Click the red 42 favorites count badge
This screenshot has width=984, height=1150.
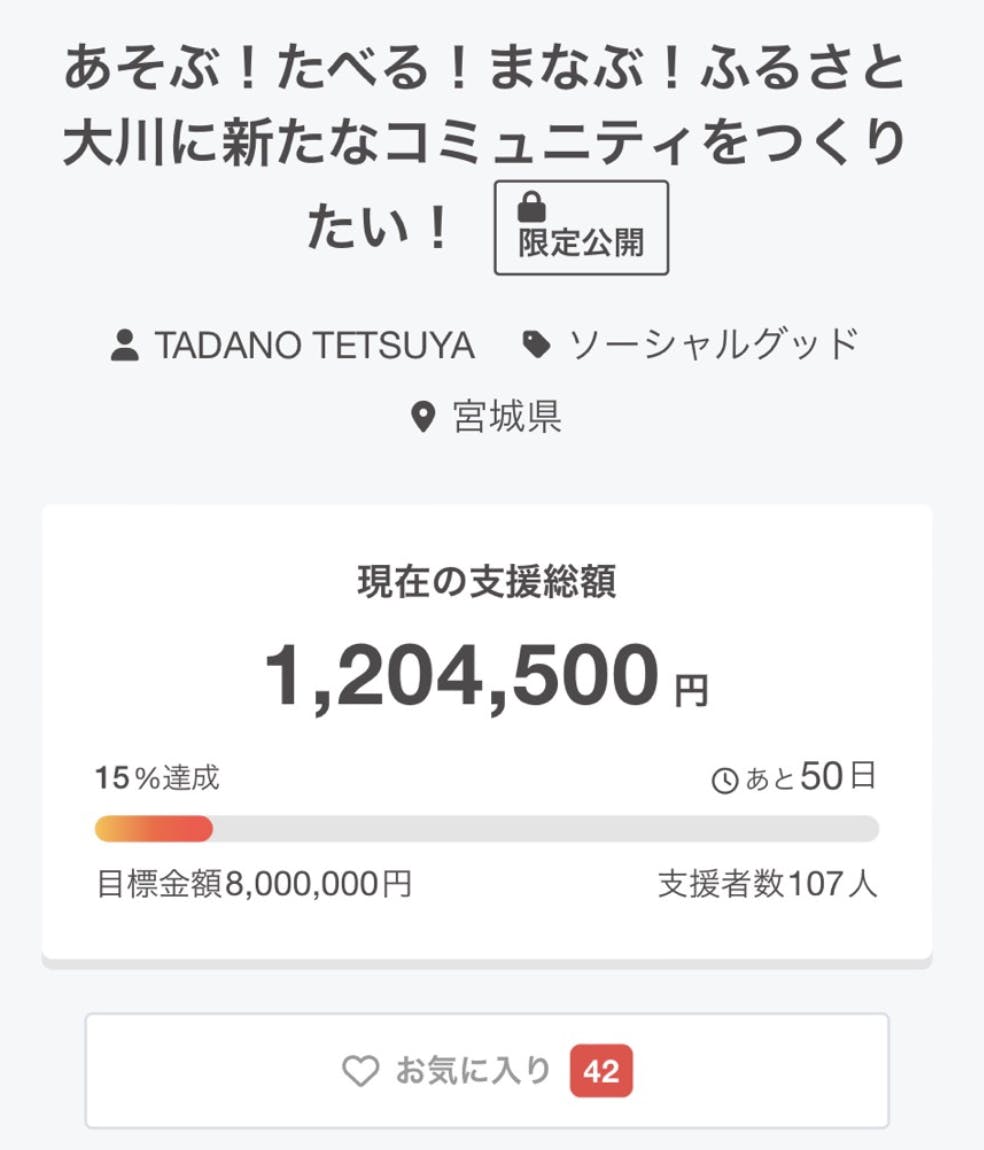click(601, 1072)
